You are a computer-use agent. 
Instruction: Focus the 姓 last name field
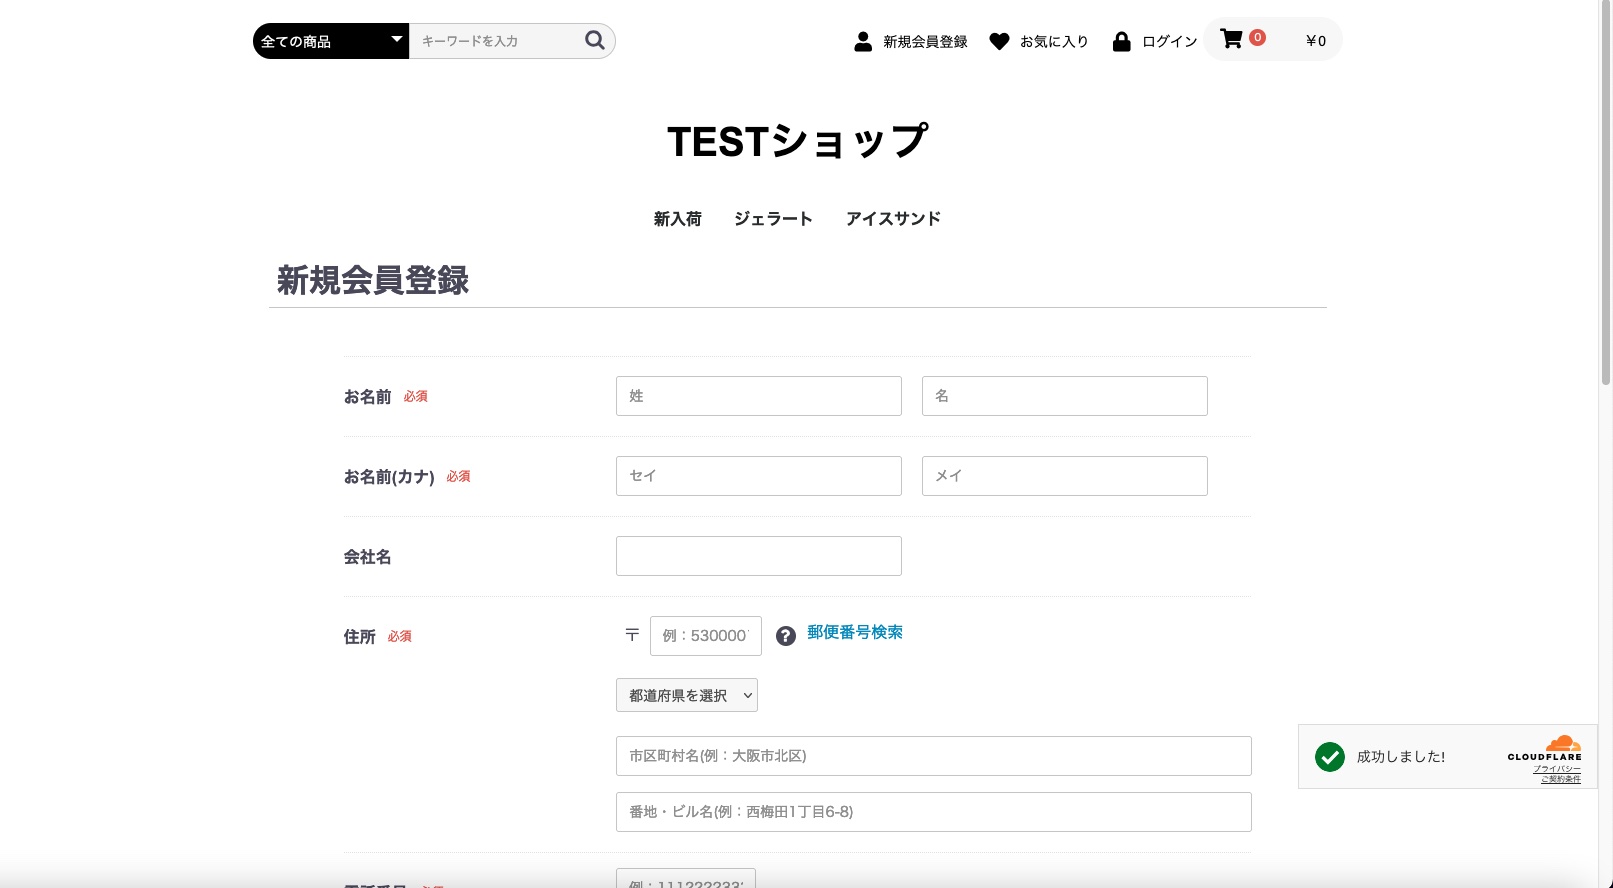point(758,396)
